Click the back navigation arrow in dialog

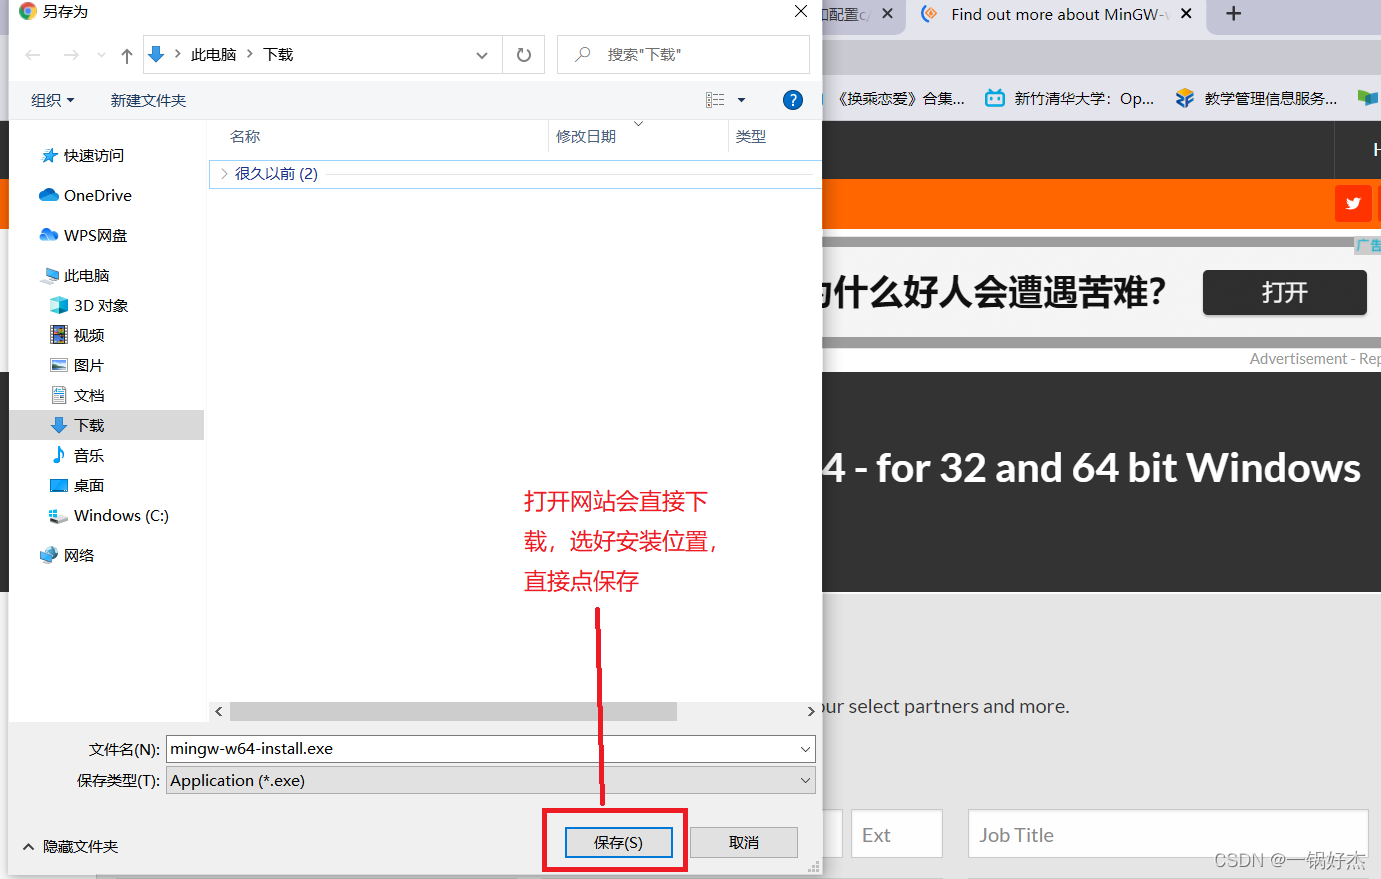pos(33,55)
